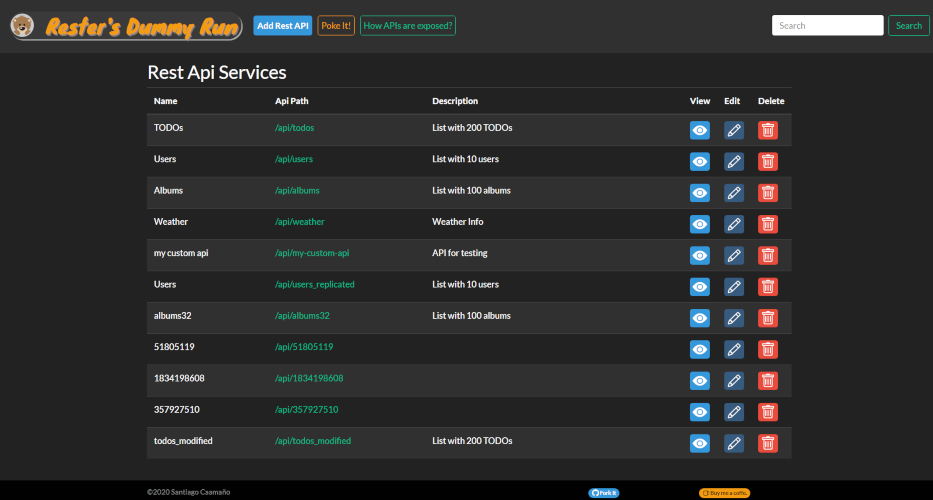The height and width of the screenshot is (500, 933).
Task: View the todos_modified service
Action: 700,443
